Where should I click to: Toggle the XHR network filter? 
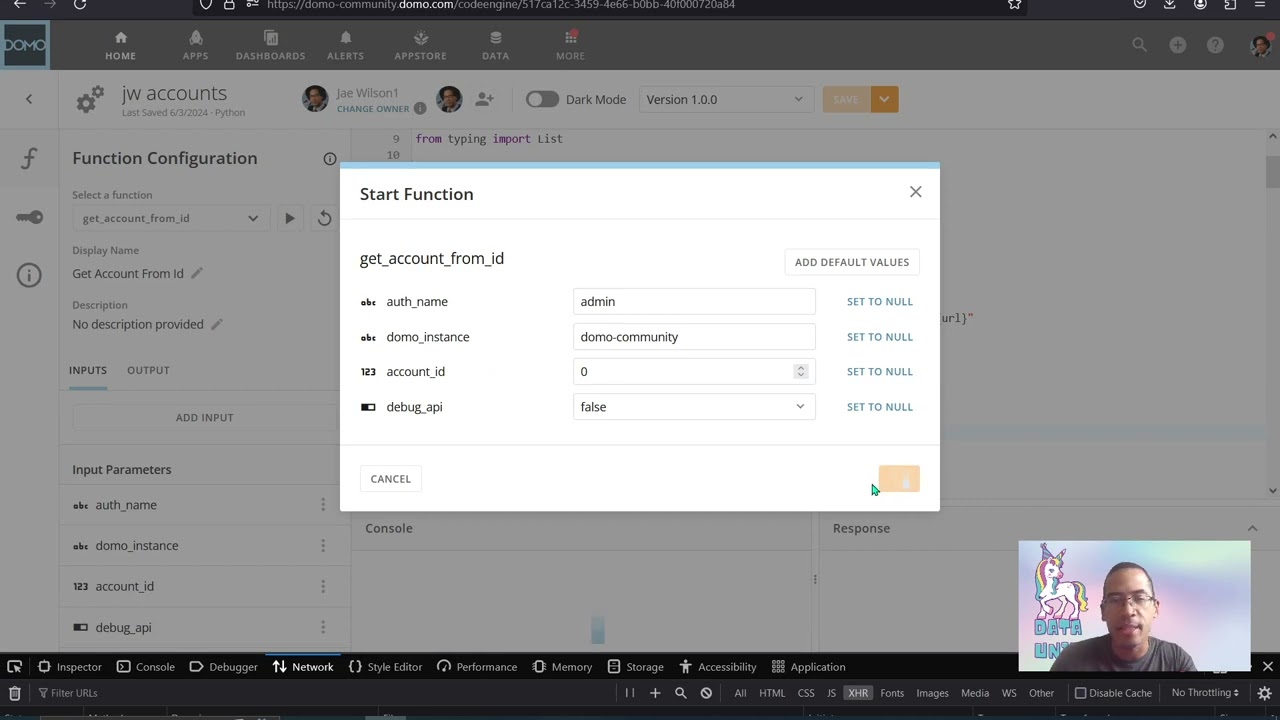point(858,692)
